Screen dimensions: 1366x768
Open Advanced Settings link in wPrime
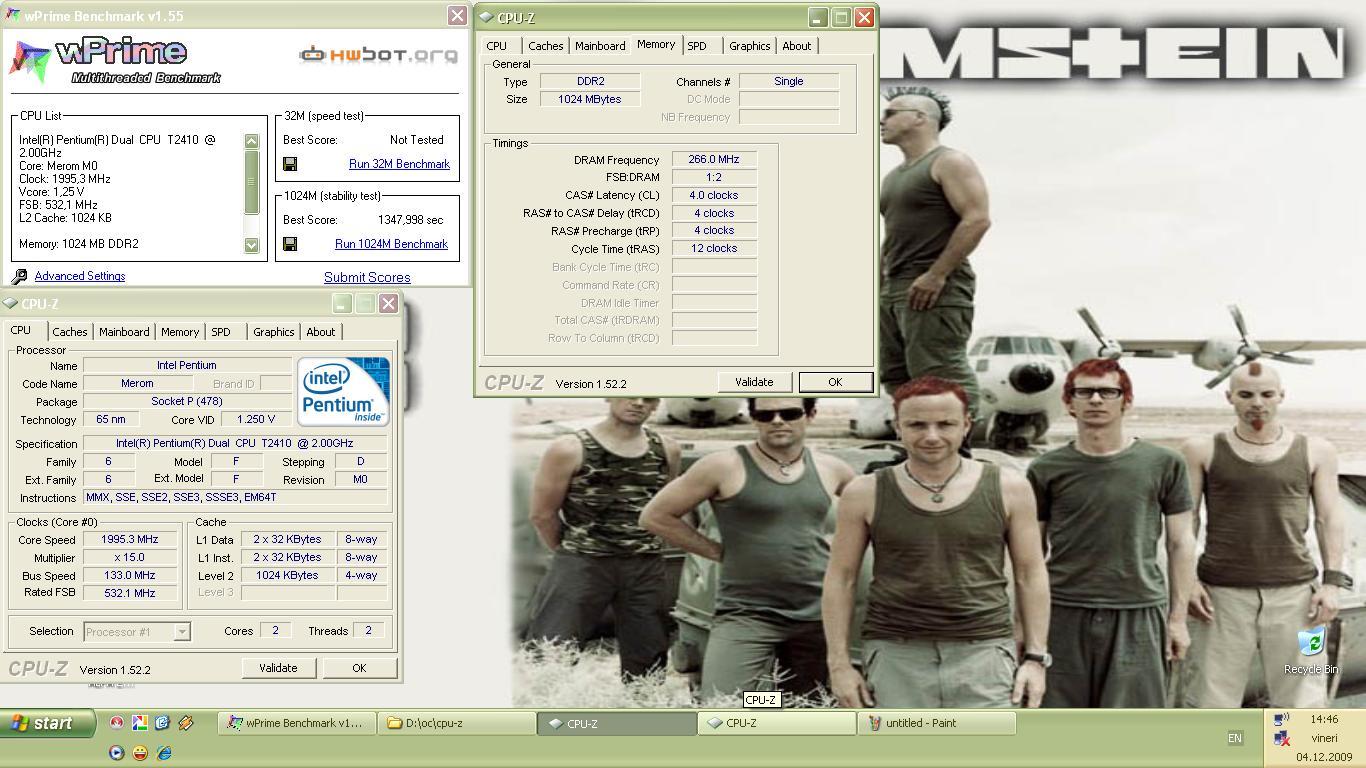[x=80, y=276]
